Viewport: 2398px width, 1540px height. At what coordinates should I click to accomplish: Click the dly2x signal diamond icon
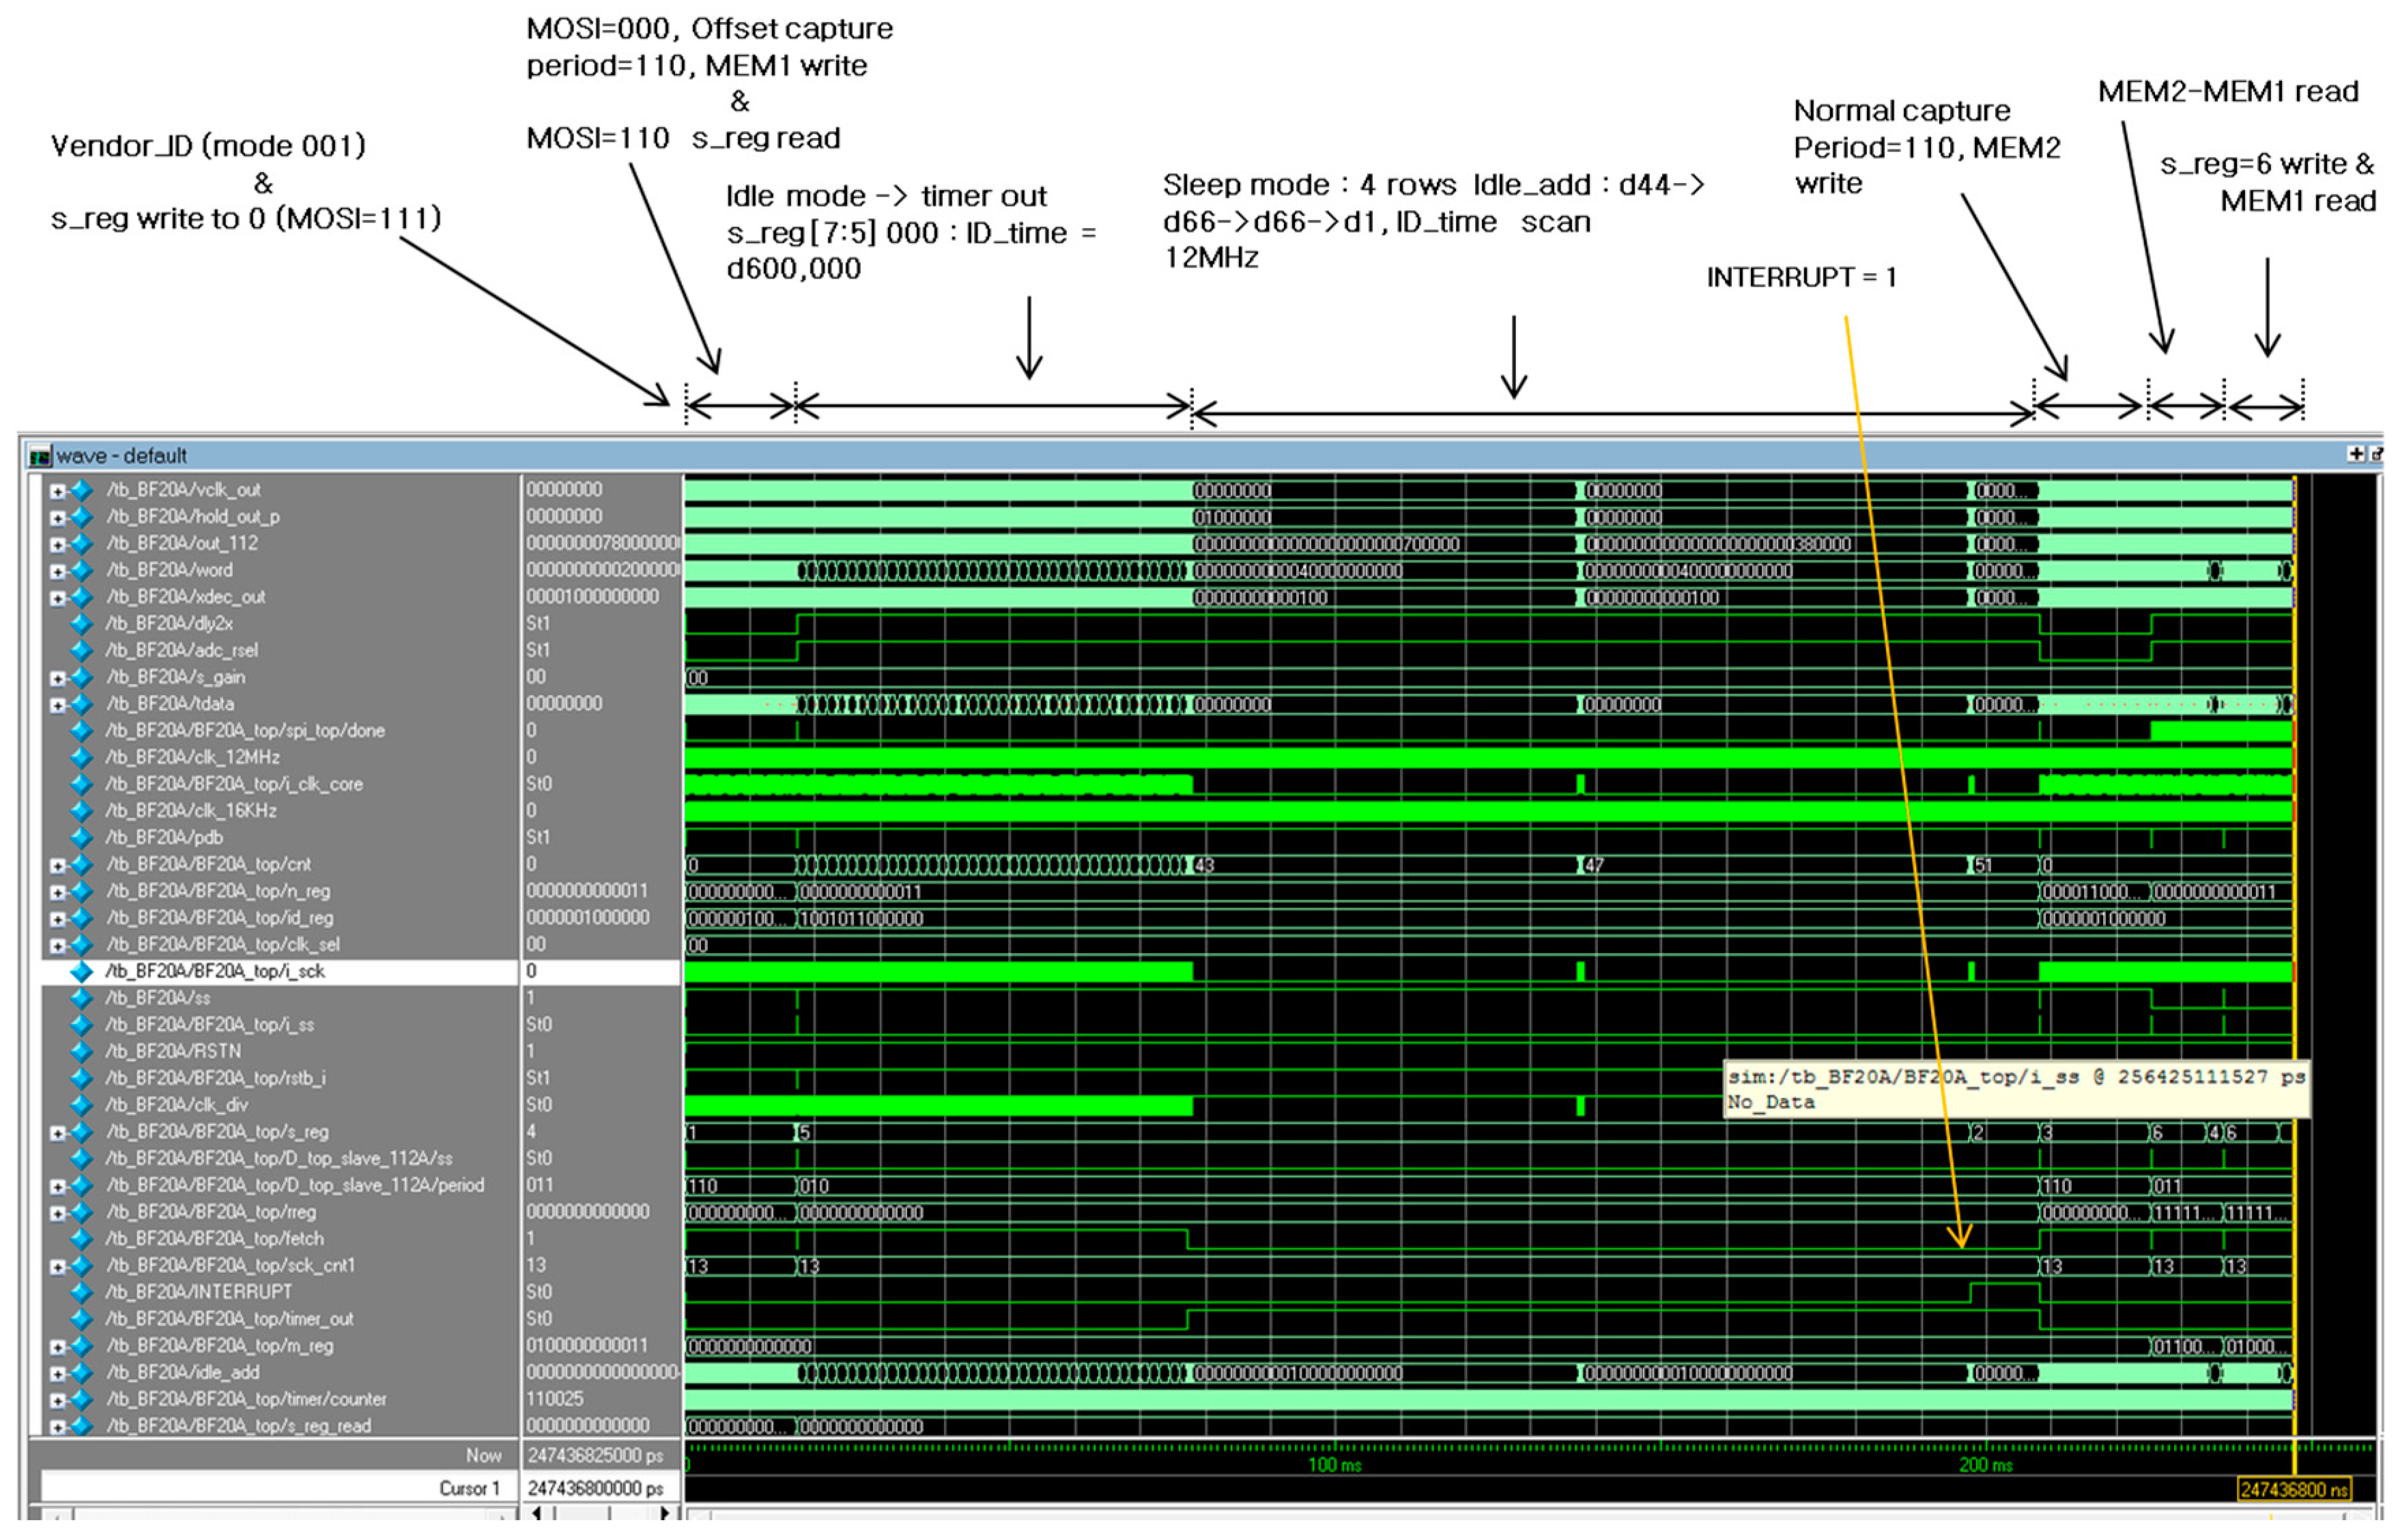click(x=82, y=623)
